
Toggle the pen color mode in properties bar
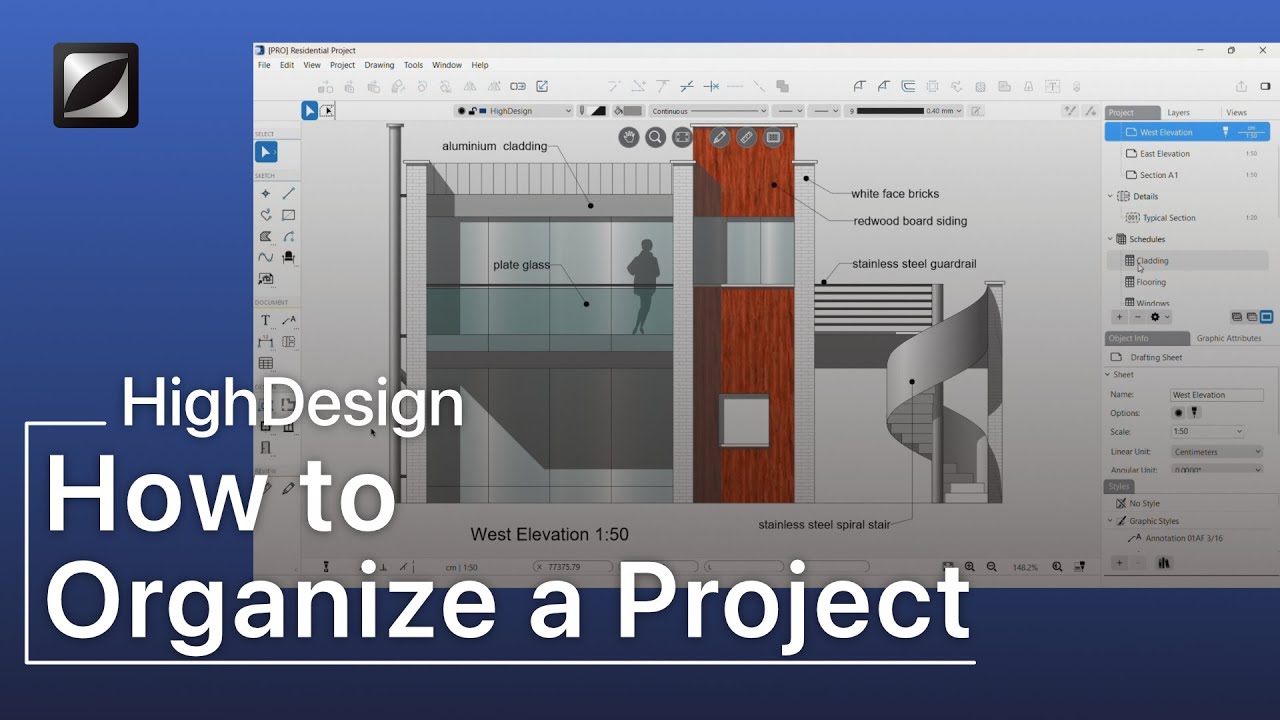pos(598,111)
